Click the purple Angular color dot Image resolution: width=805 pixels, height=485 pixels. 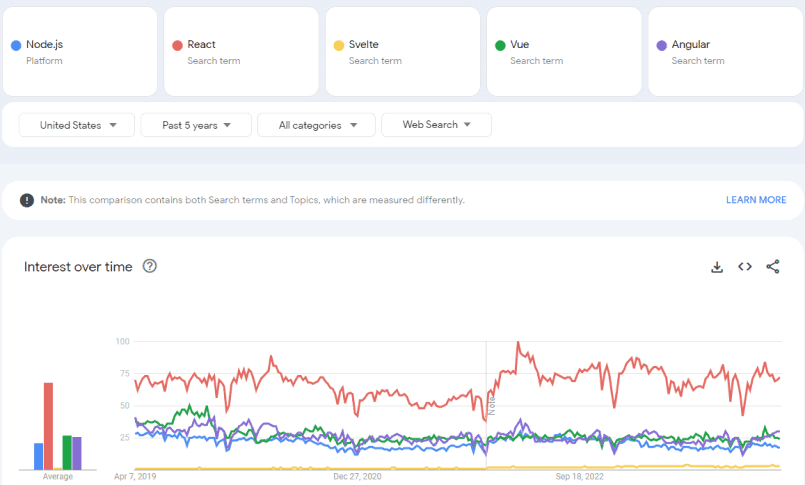(x=662, y=45)
